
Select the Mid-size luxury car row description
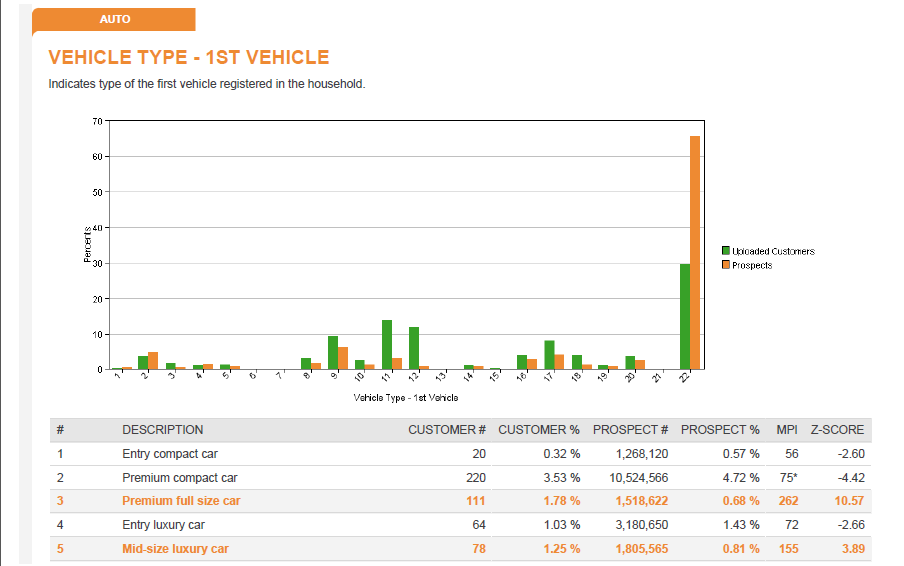point(175,549)
